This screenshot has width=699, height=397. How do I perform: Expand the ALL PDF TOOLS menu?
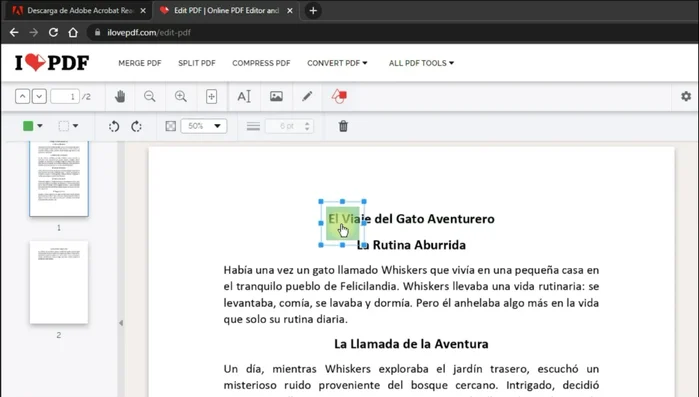coord(421,63)
